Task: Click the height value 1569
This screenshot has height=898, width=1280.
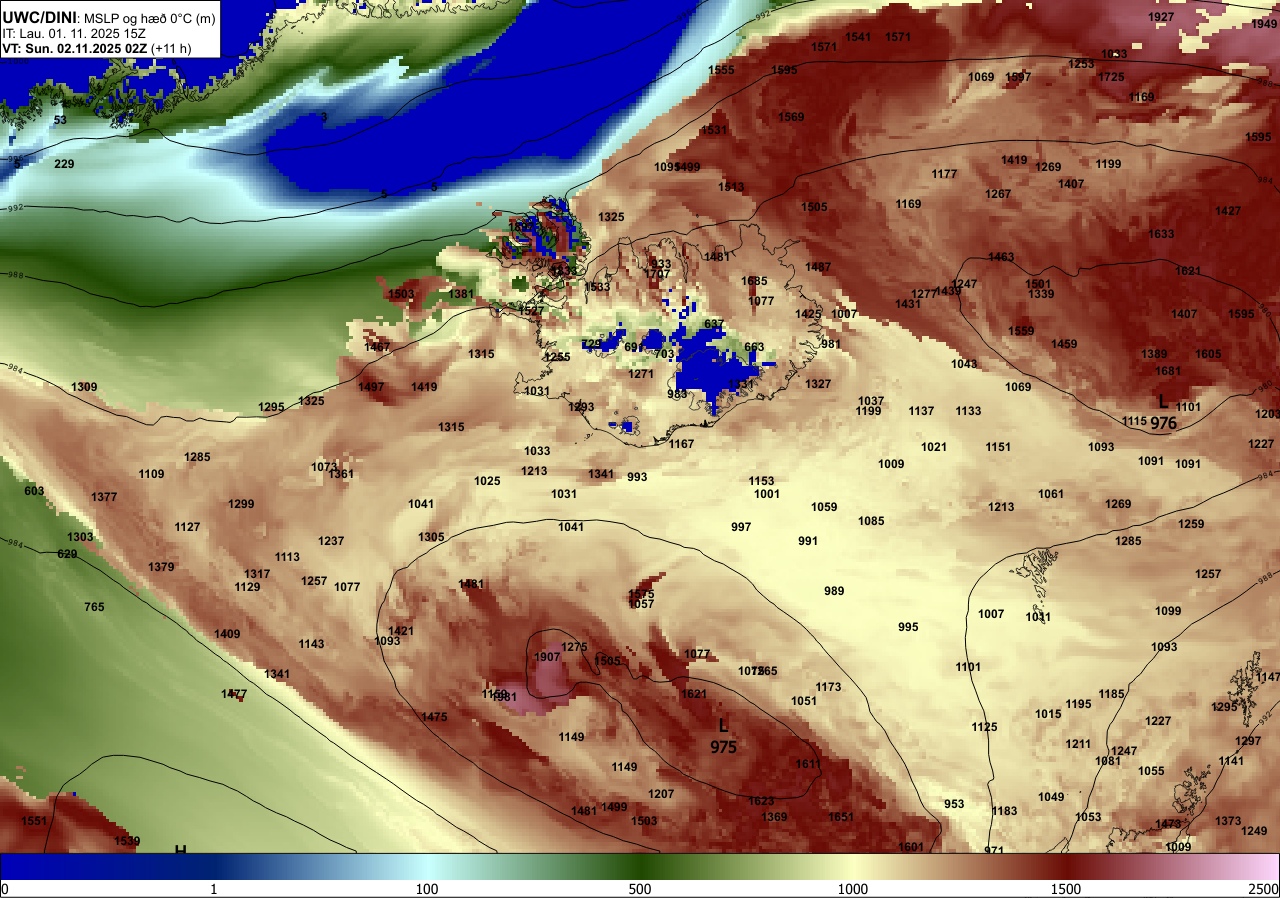Action: click(x=791, y=117)
